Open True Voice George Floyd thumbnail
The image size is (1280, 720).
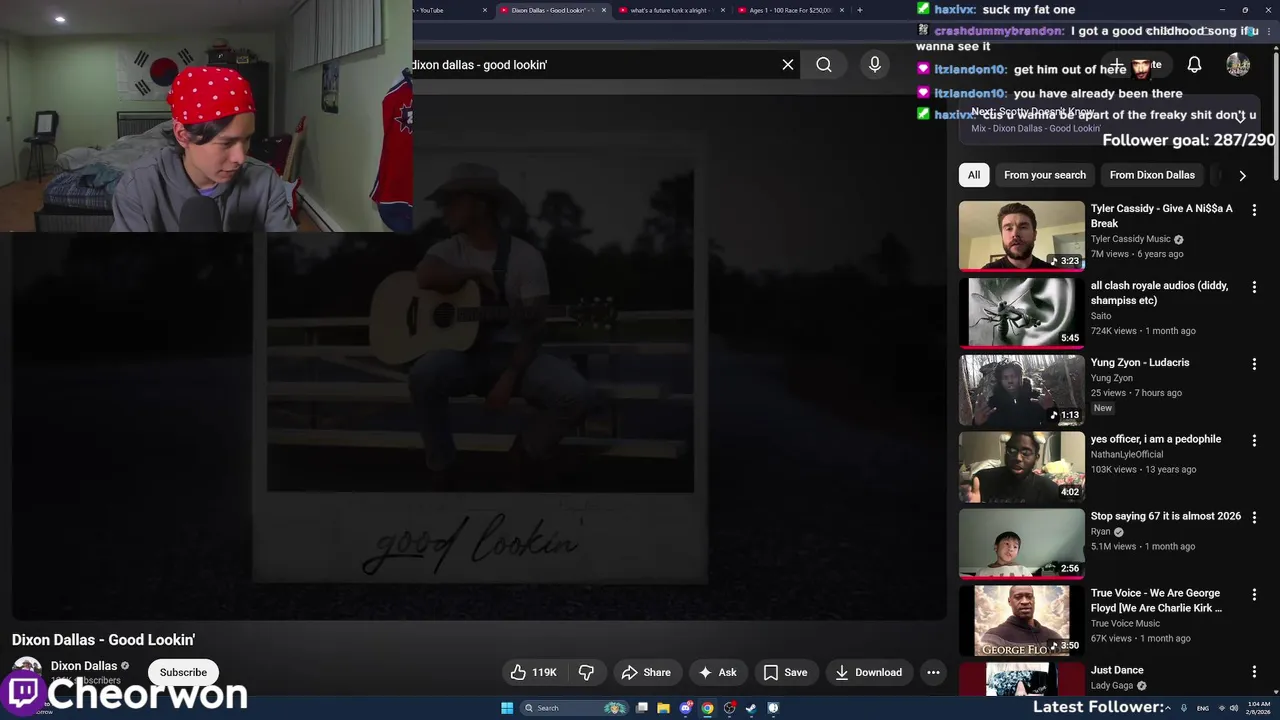pyautogui.click(x=1021, y=621)
